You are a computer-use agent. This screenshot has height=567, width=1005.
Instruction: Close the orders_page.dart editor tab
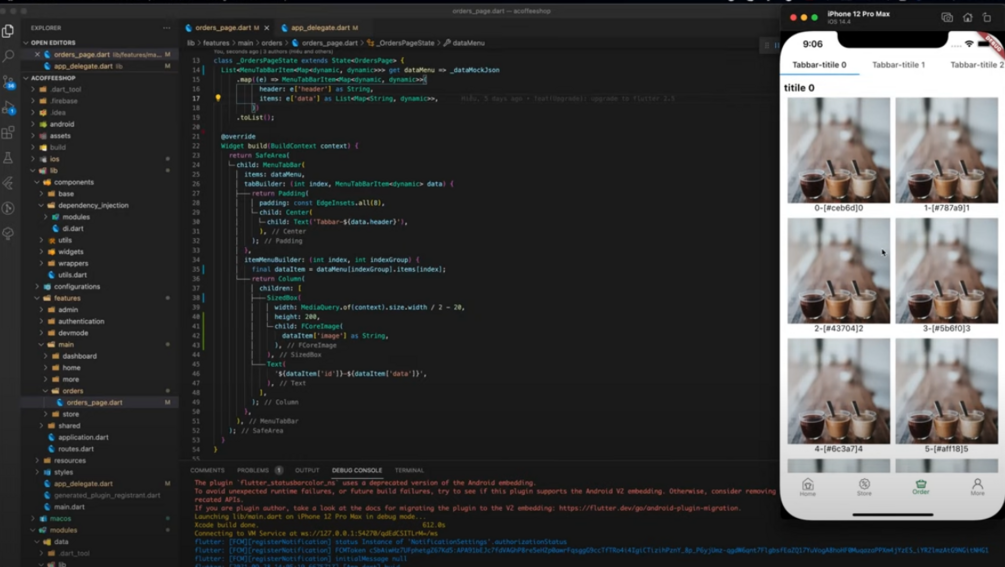pyautogui.click(x=267, y=28)
